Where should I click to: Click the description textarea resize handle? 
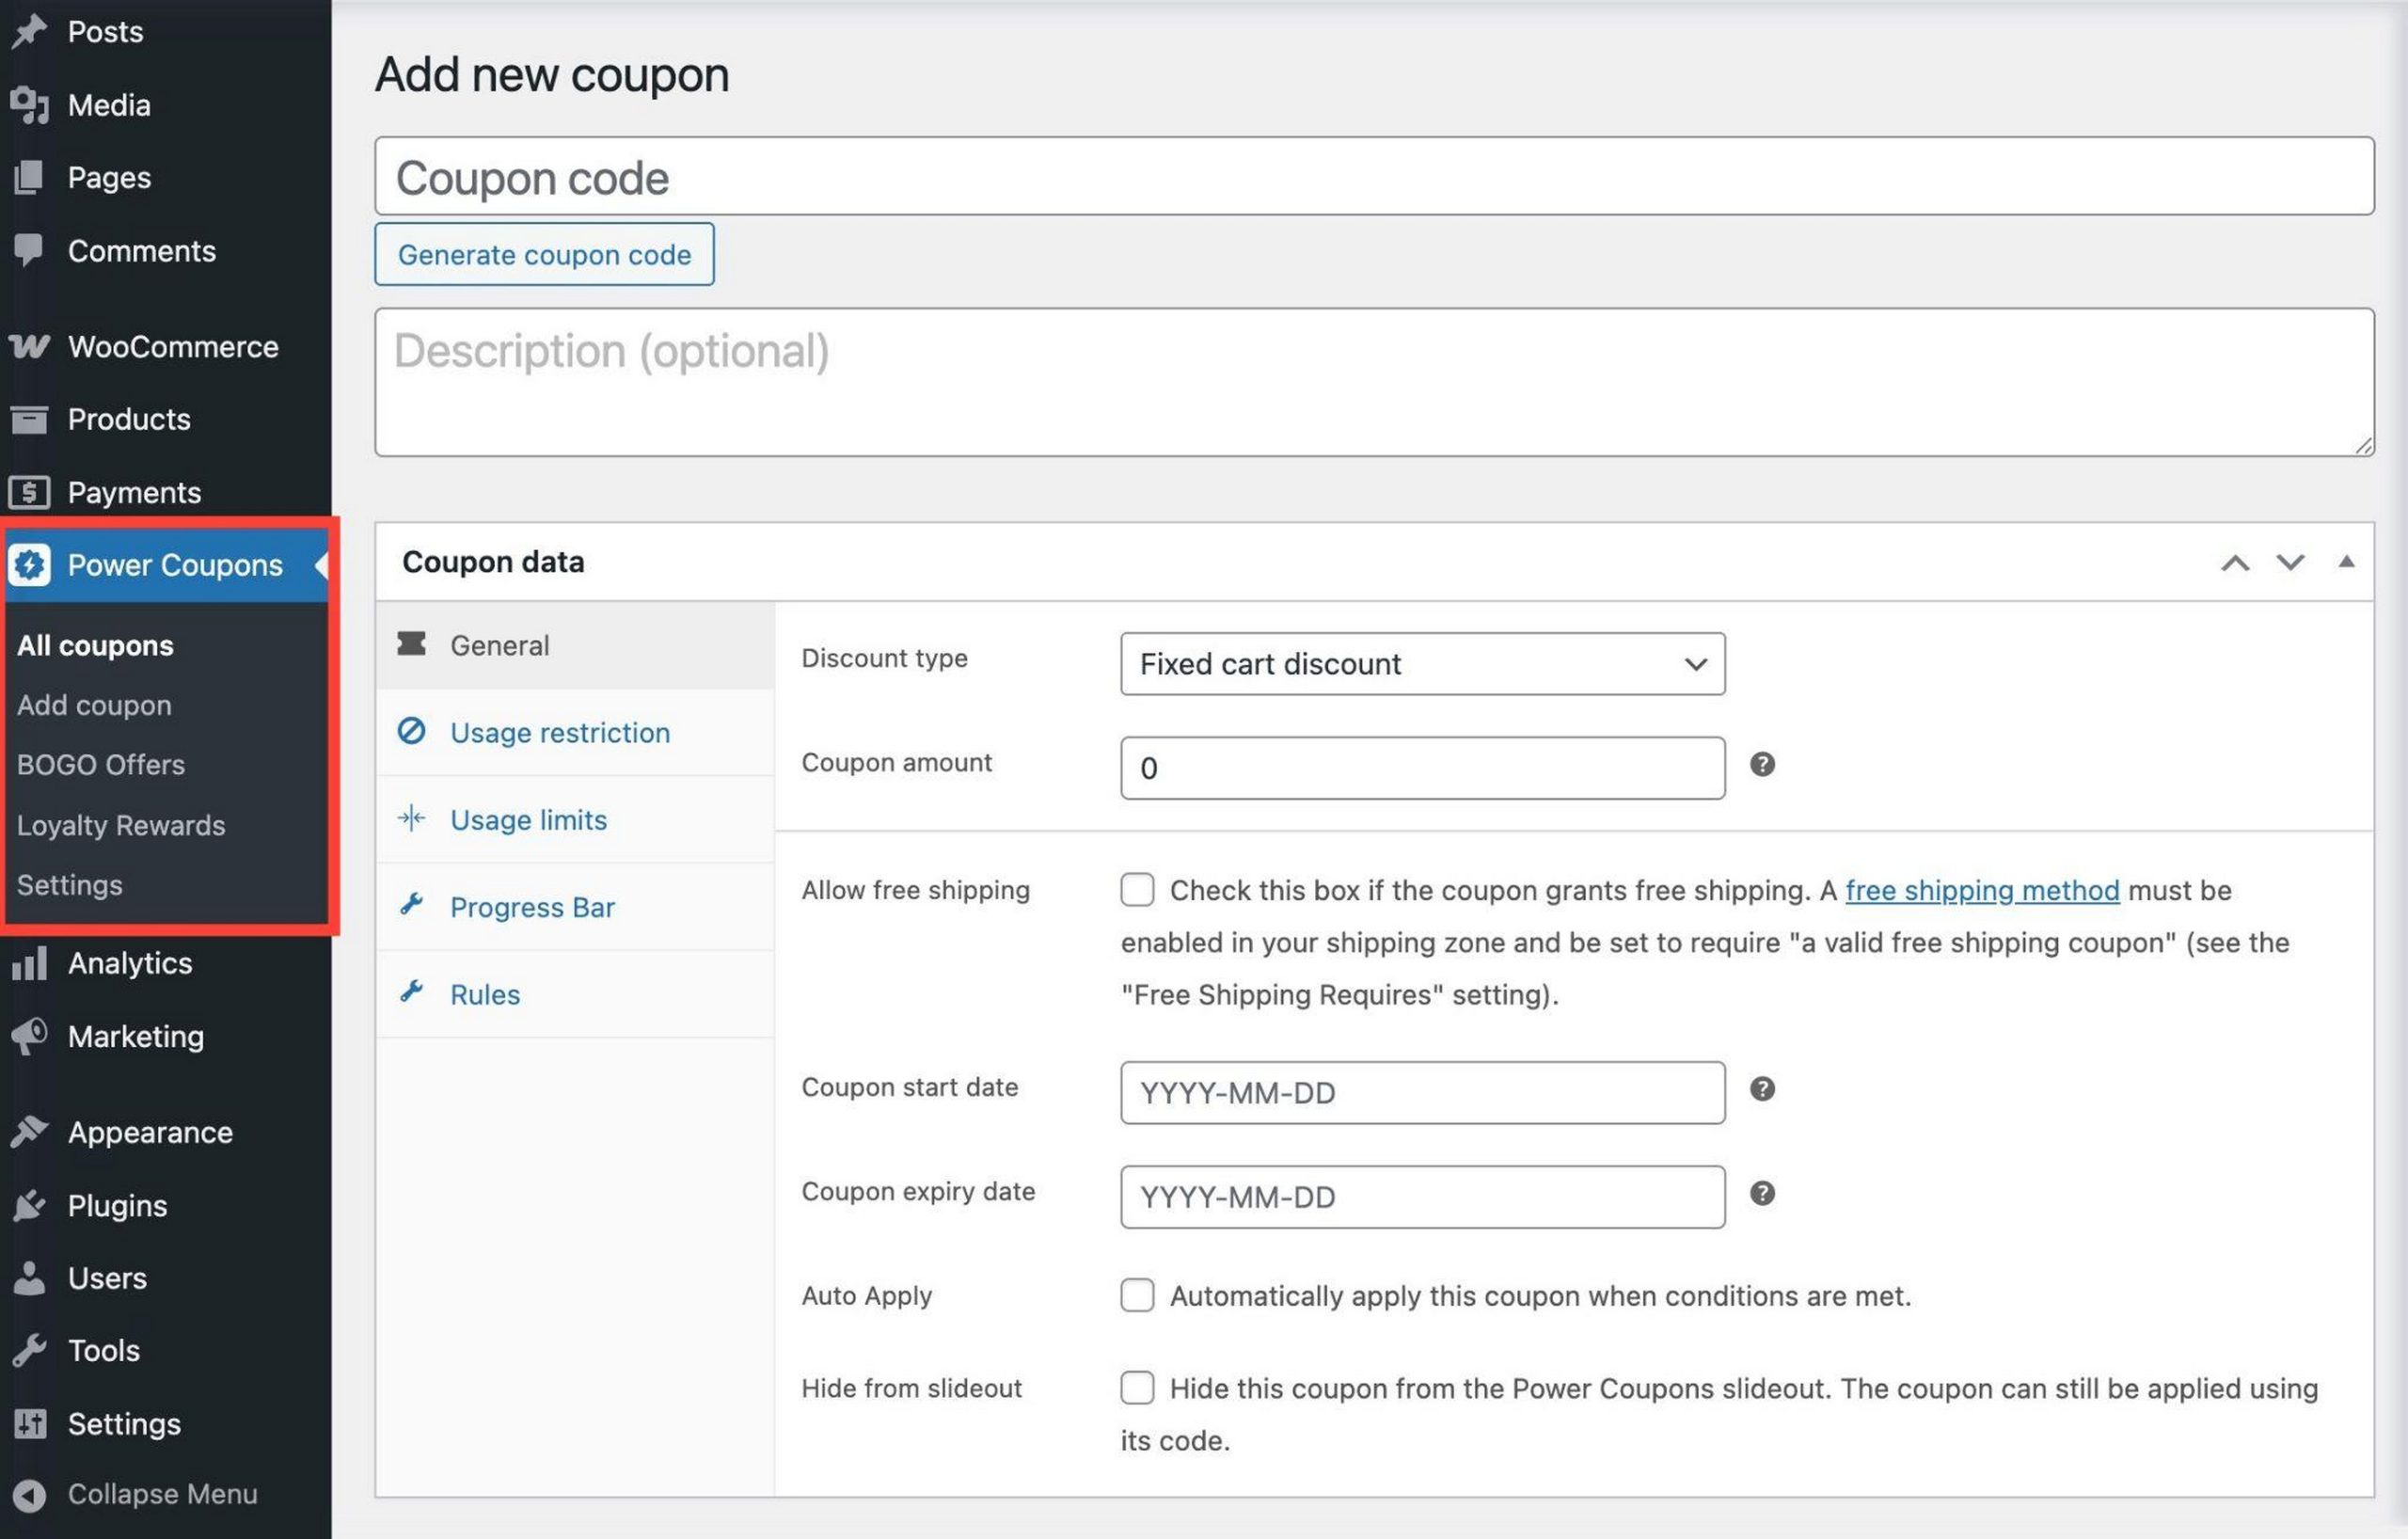pos(2362,445)
